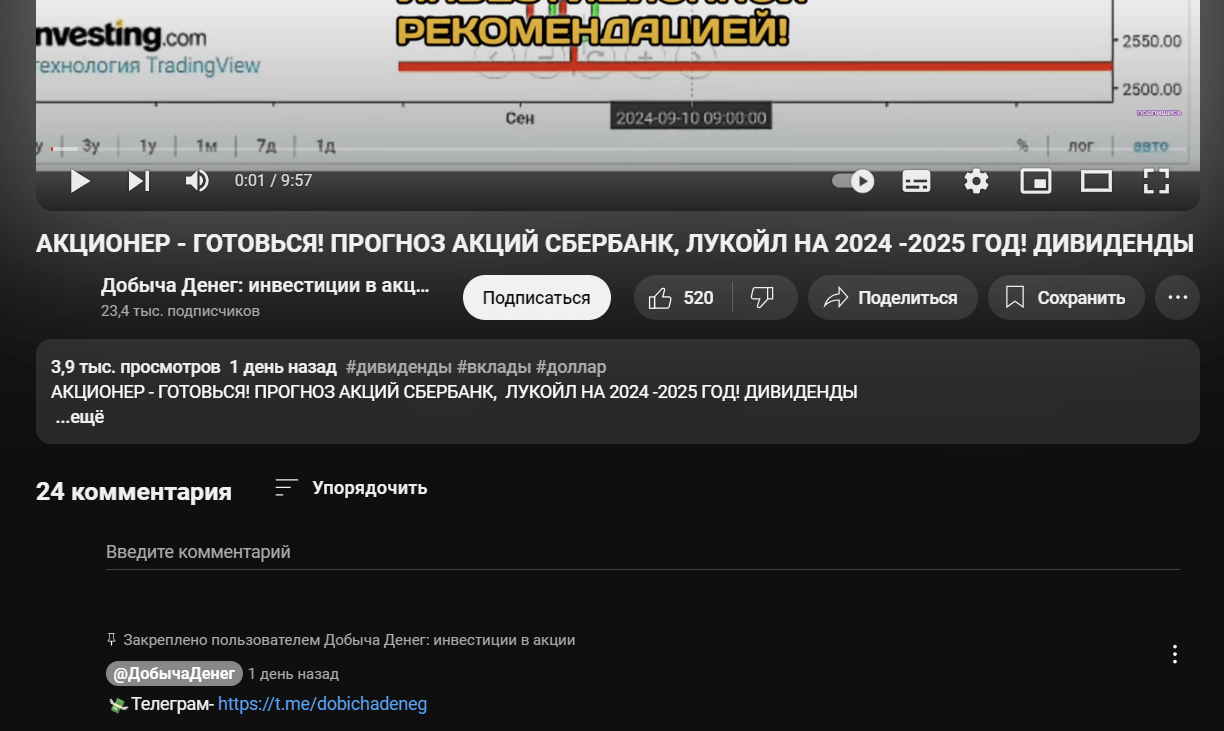Open the t.me/dobichadeneg Telegram link
This screenshot has height=731, width=1224.
point(322,704)
